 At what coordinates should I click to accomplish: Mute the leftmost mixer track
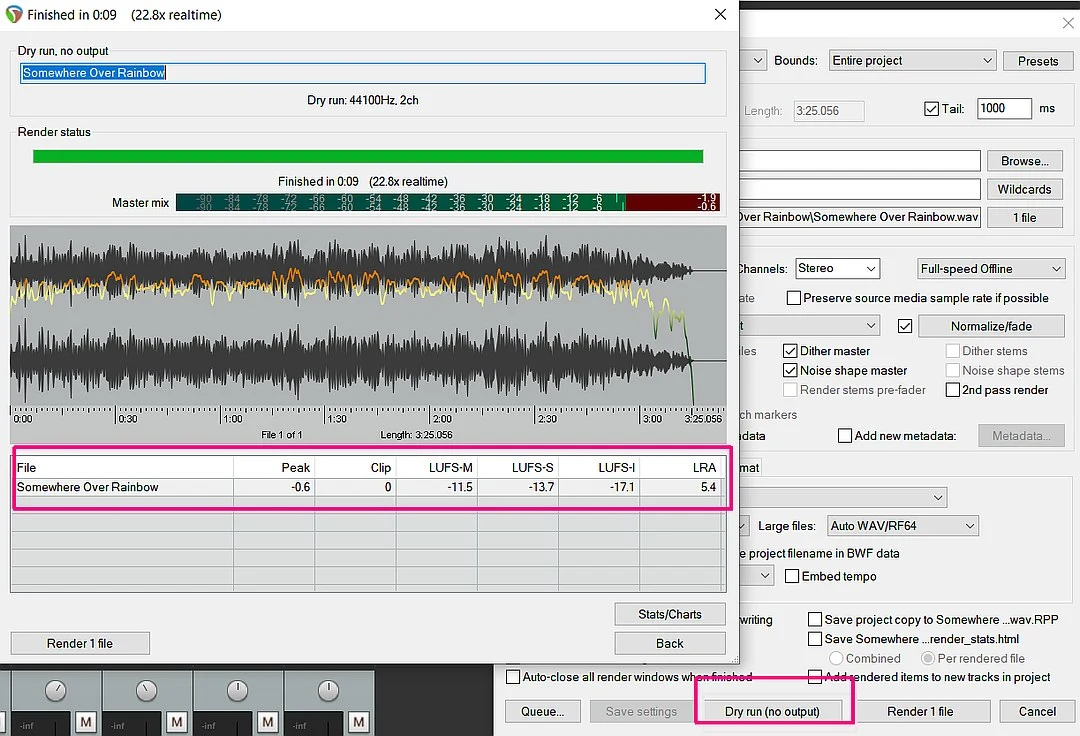click(86, 721)
